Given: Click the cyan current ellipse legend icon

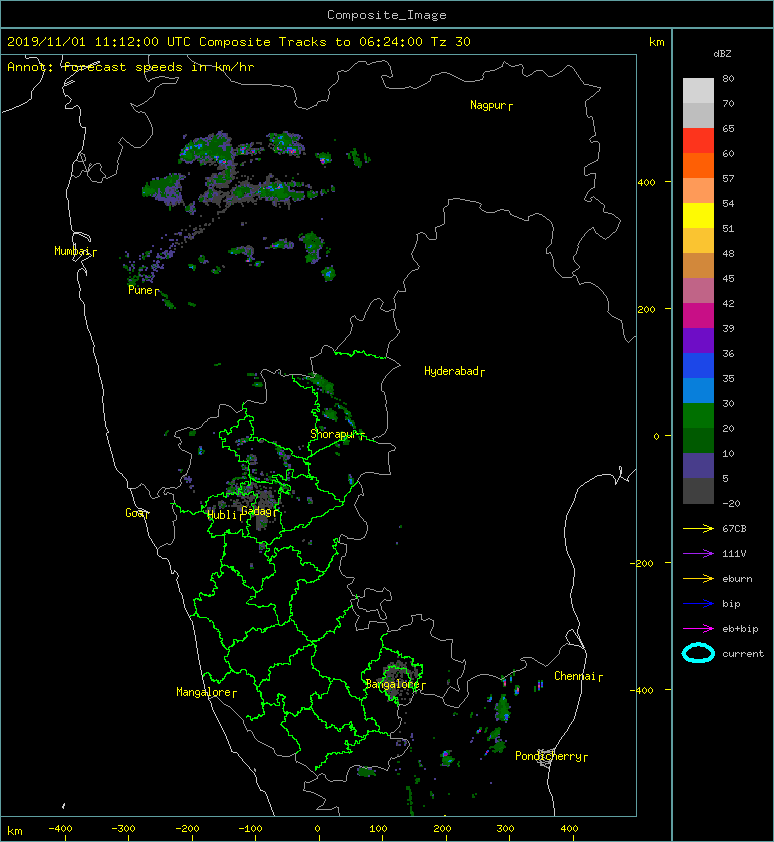Looking at the screenshot, I should click(698, 653).
